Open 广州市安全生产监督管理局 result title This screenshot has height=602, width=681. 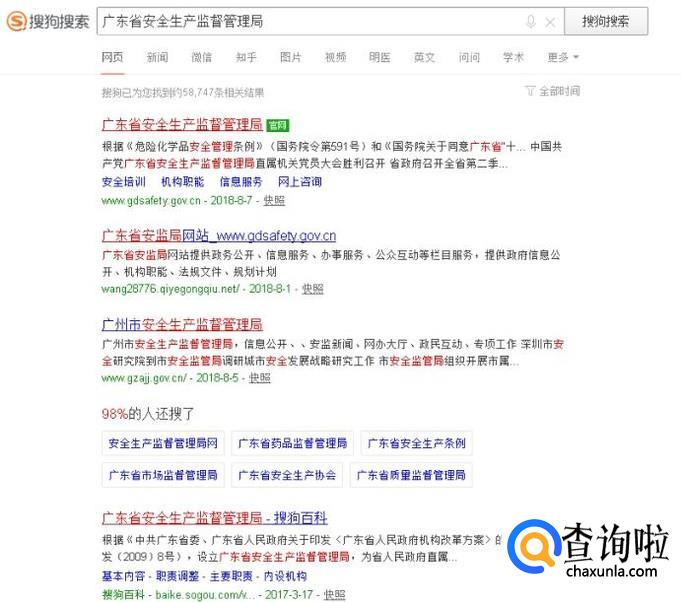pyautogui.click(x=182, y=324)
